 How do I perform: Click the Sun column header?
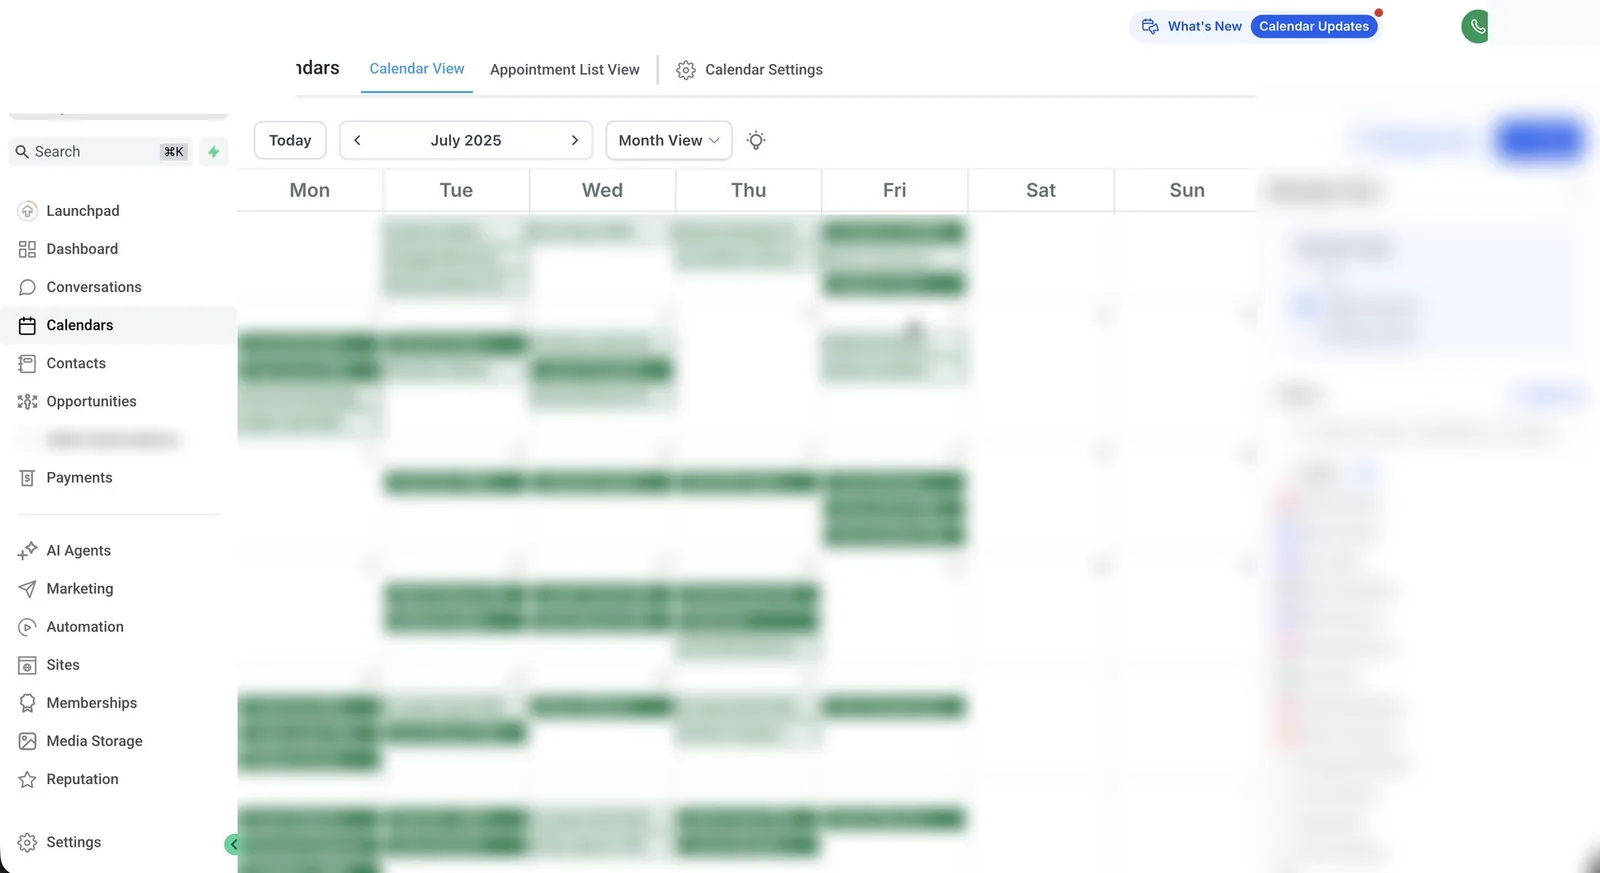pyautogui.click(x=1187, y=190)
